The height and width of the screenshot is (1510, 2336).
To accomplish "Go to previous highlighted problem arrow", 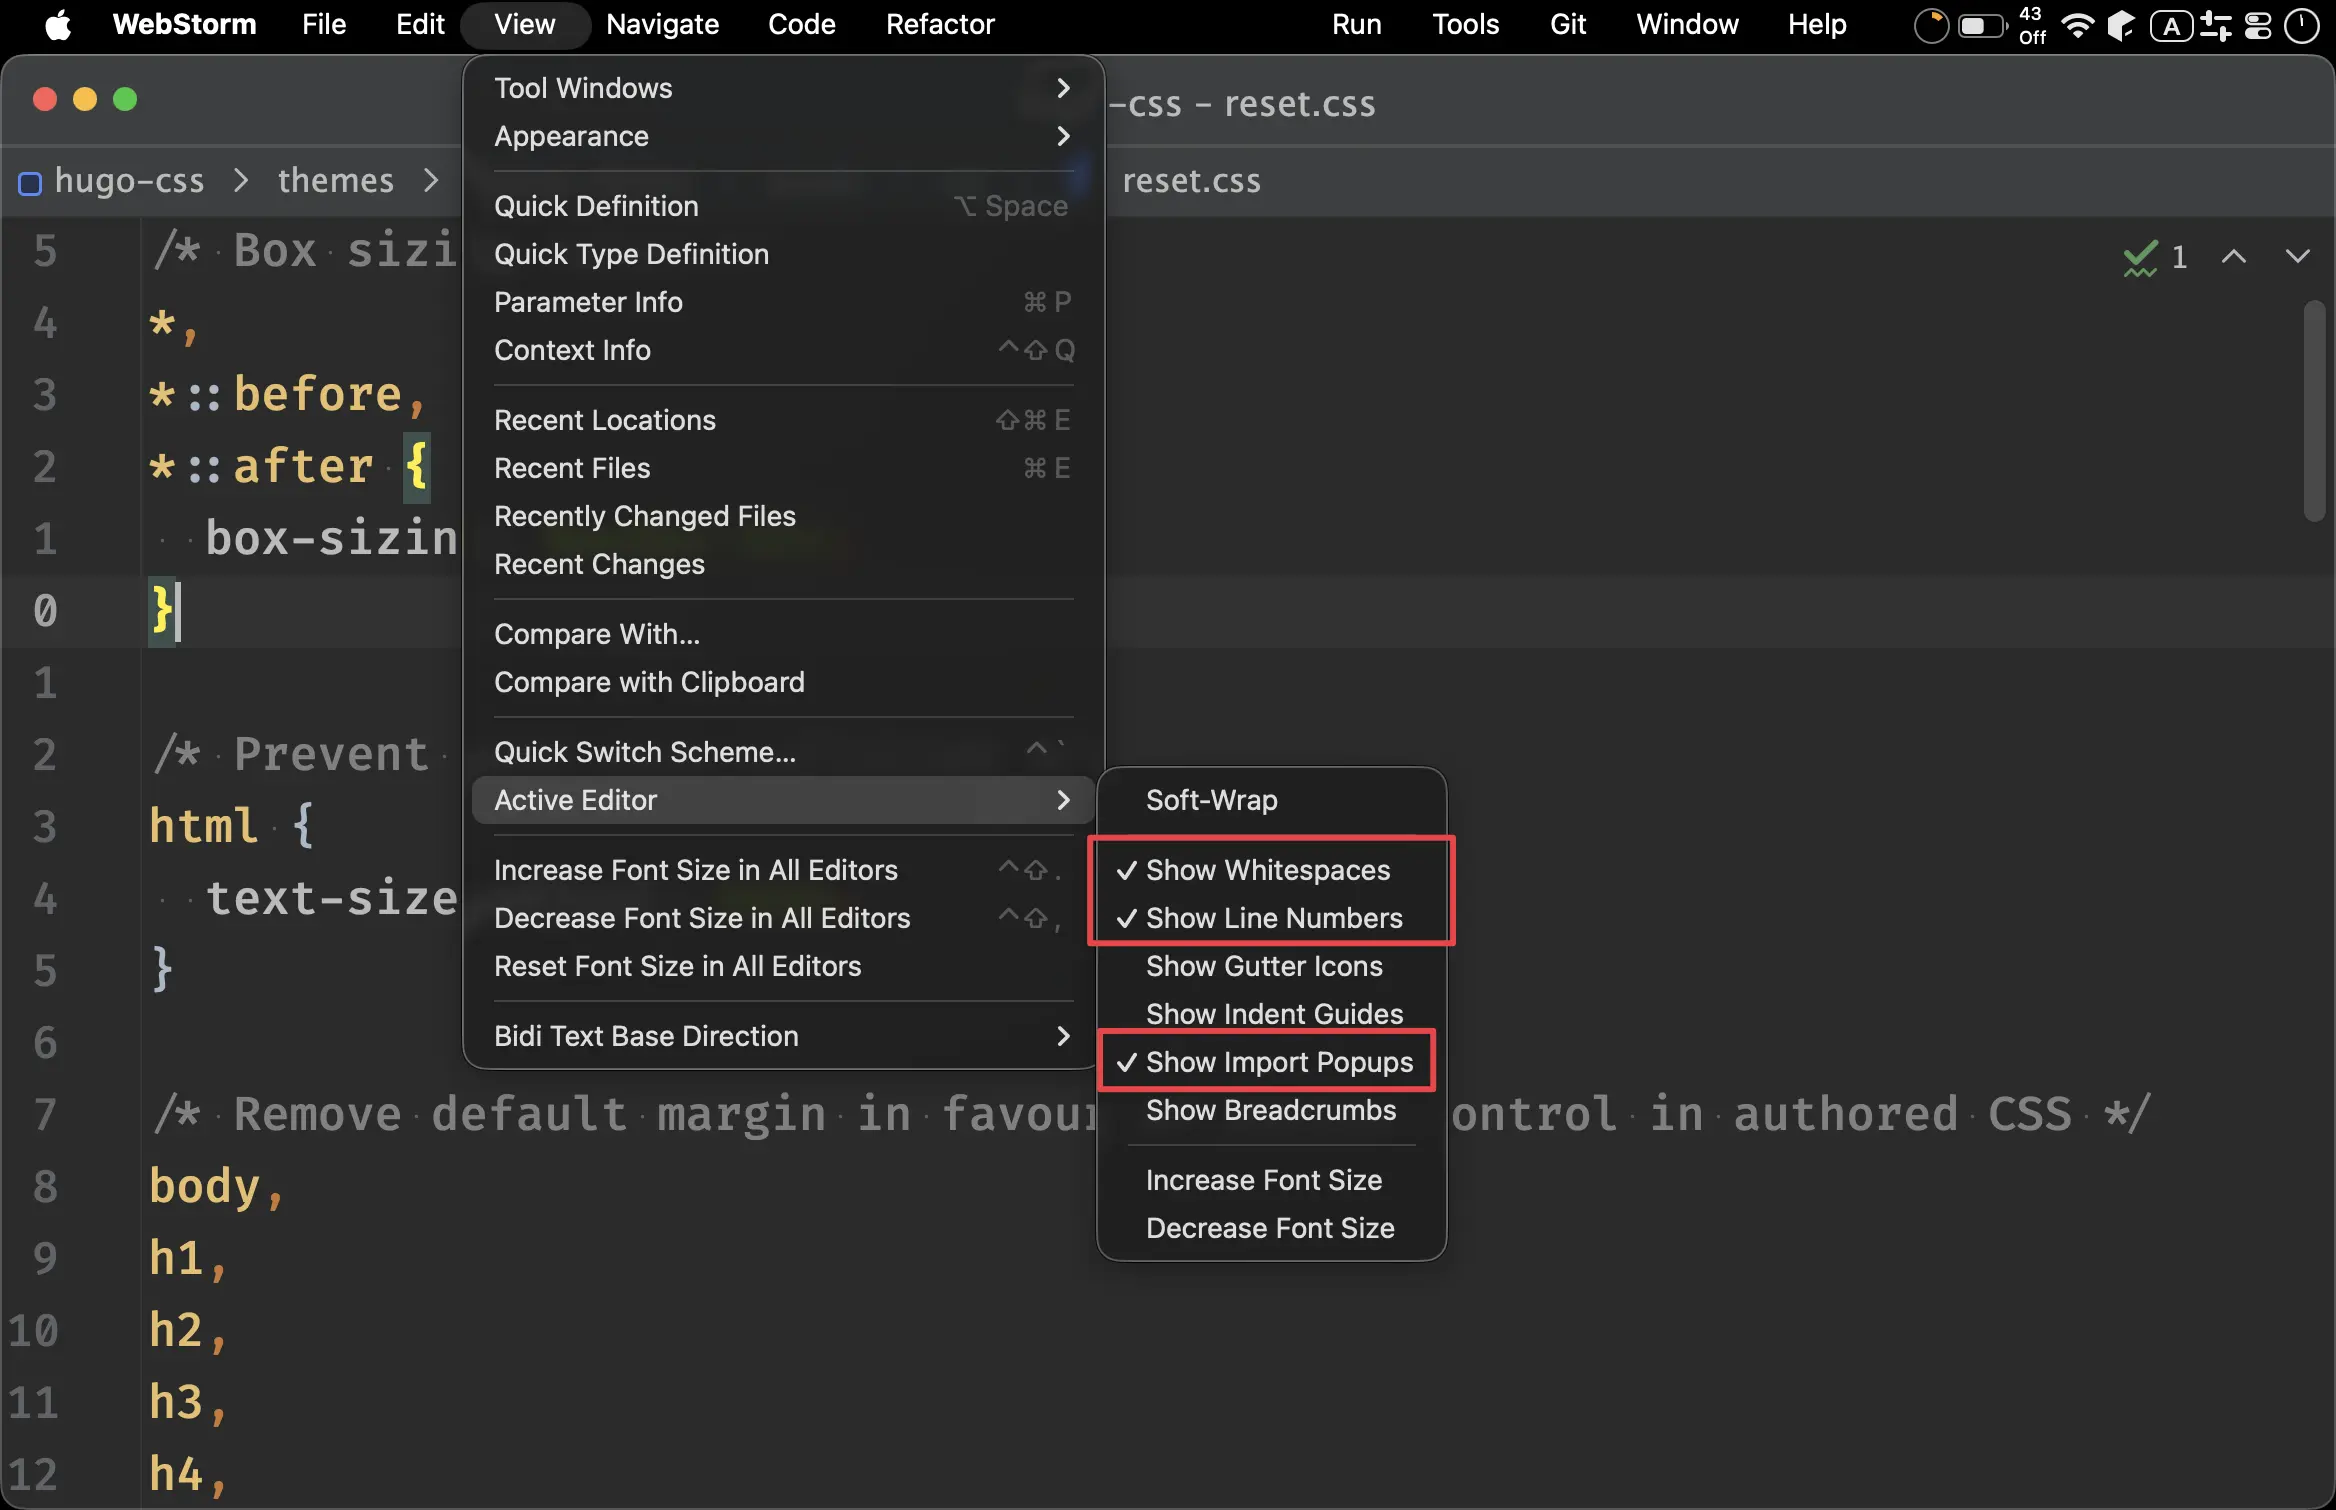I will point(2233,257).
